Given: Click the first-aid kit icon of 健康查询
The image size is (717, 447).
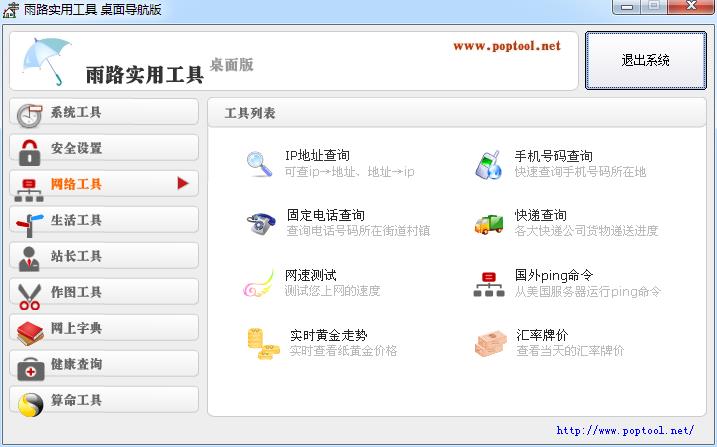Looking at the screenshot, I should point(31,369).
